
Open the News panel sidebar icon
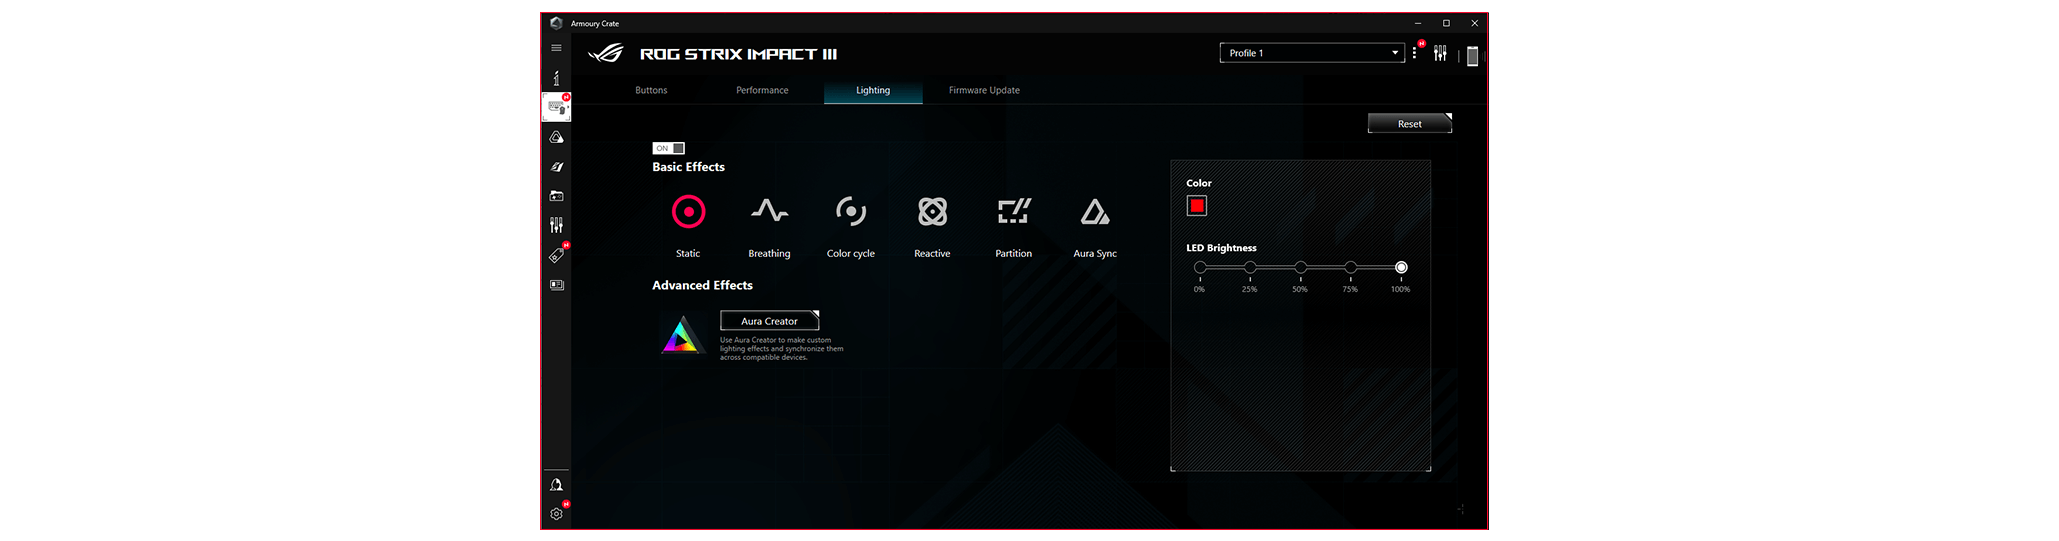(x=556, y=285)
